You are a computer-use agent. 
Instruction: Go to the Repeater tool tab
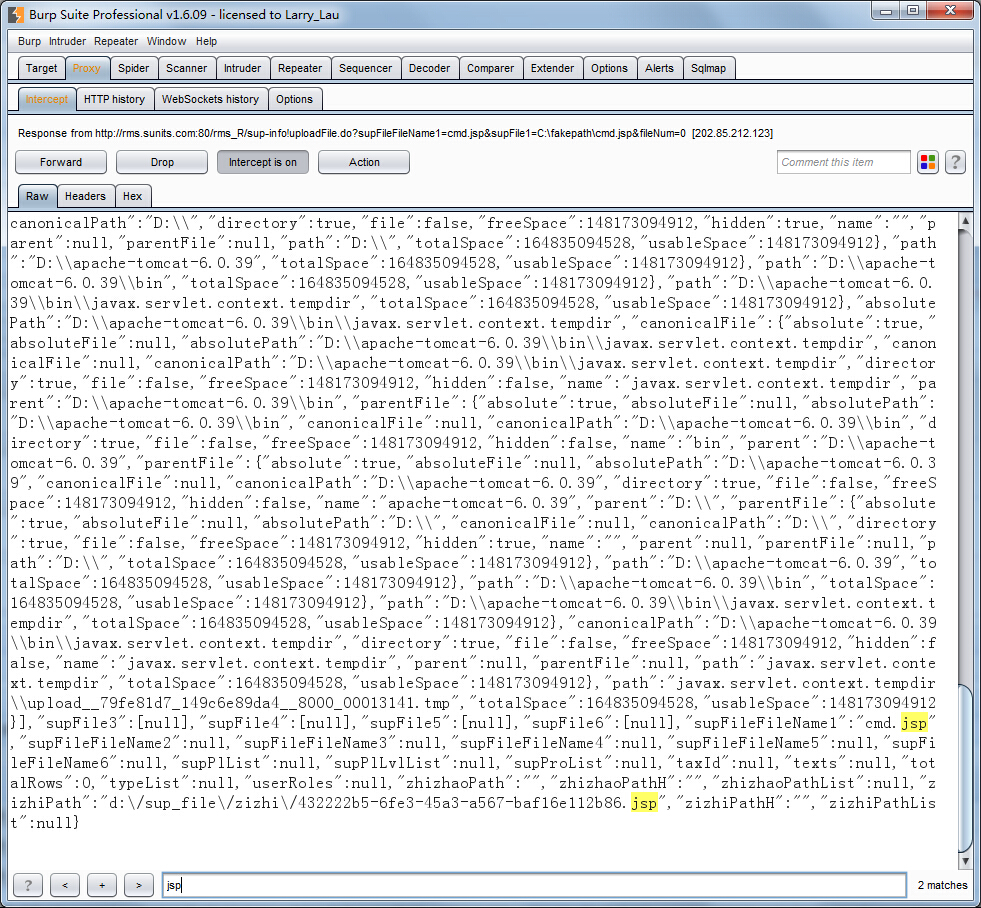point(300,68)
